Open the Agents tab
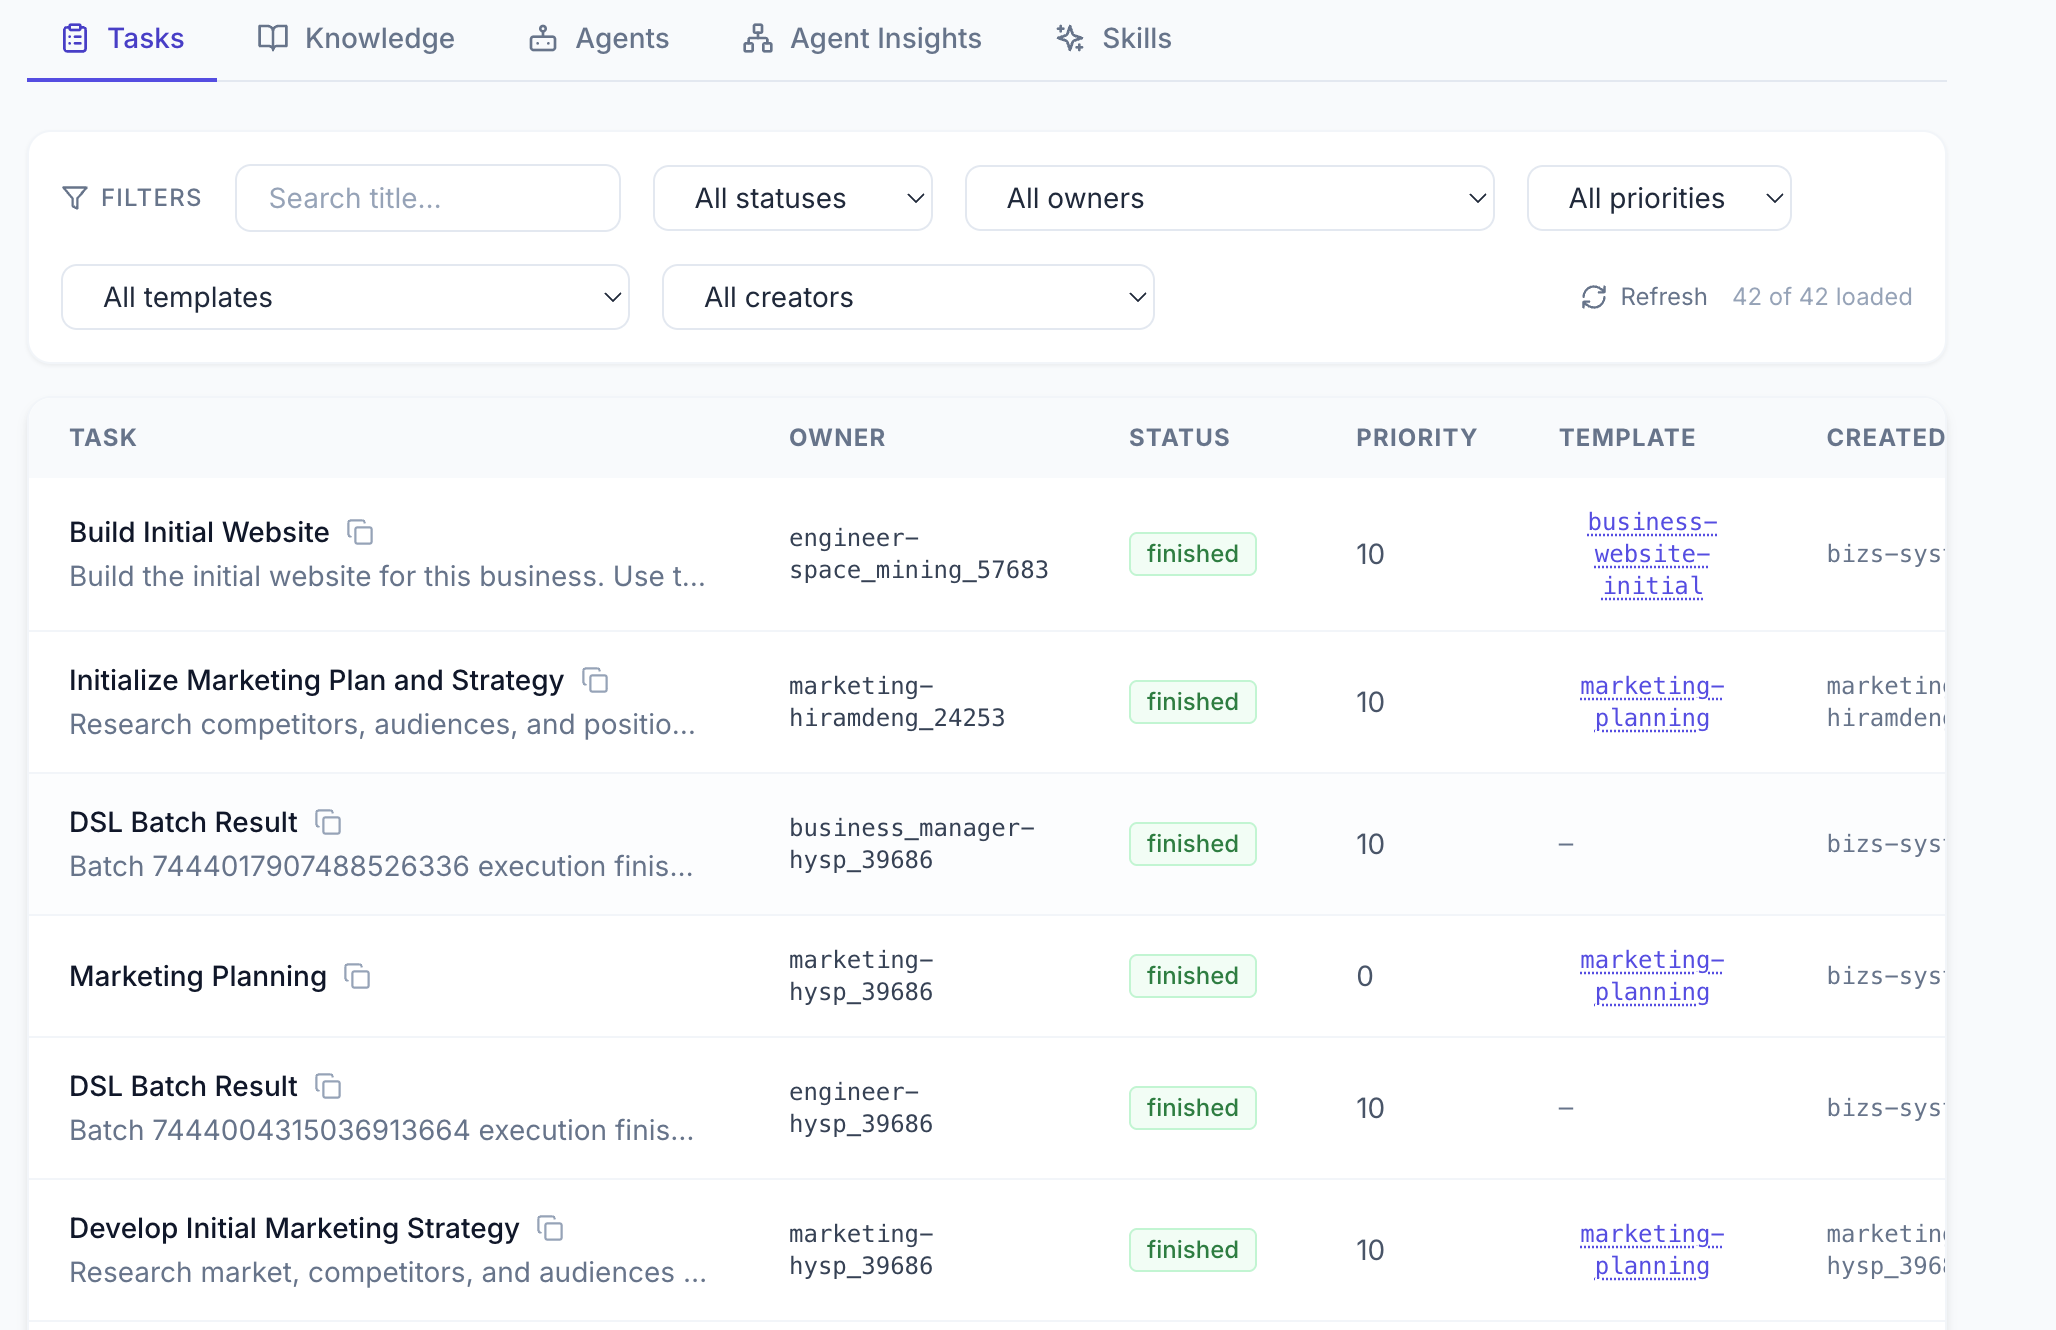This screenshot has height=1330, width=2056. click(x=598, y=38)
